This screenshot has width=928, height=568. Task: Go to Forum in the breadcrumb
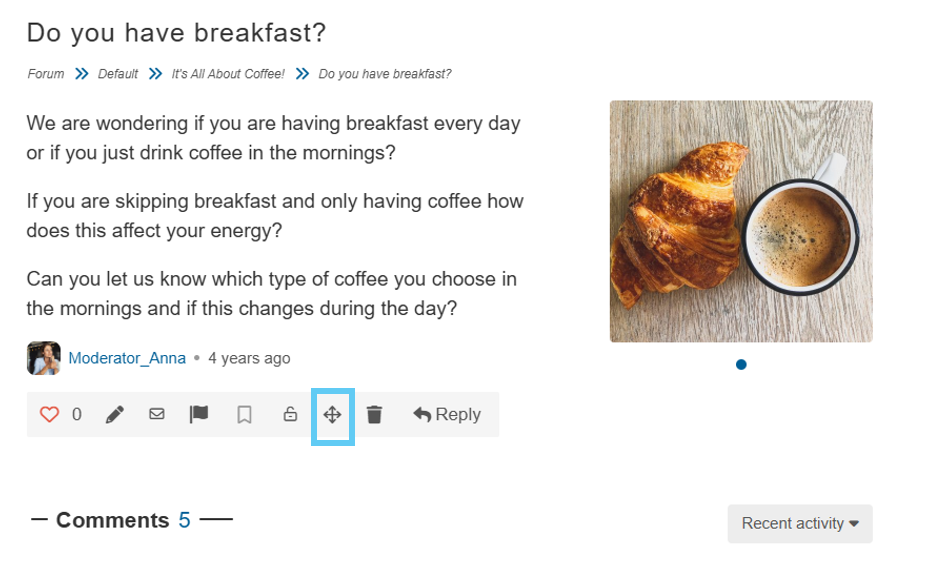tap(45, 74)
